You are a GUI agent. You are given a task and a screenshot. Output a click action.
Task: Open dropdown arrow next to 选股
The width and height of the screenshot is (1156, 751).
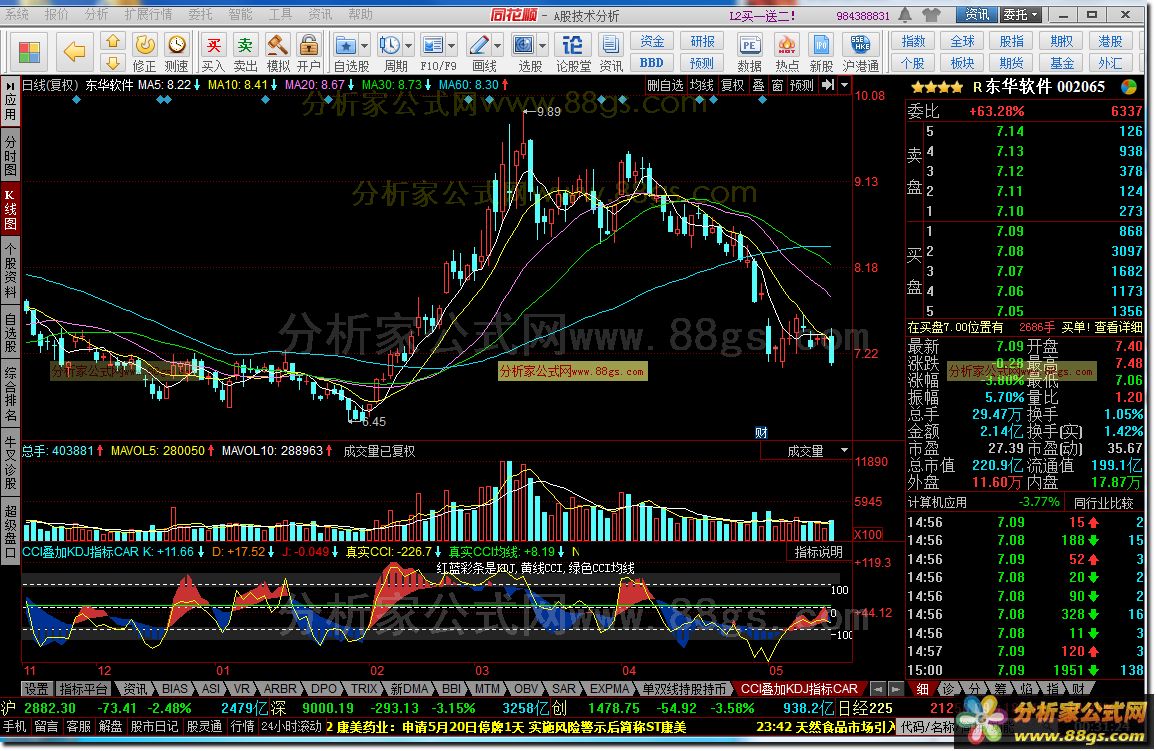click(542, 46)
